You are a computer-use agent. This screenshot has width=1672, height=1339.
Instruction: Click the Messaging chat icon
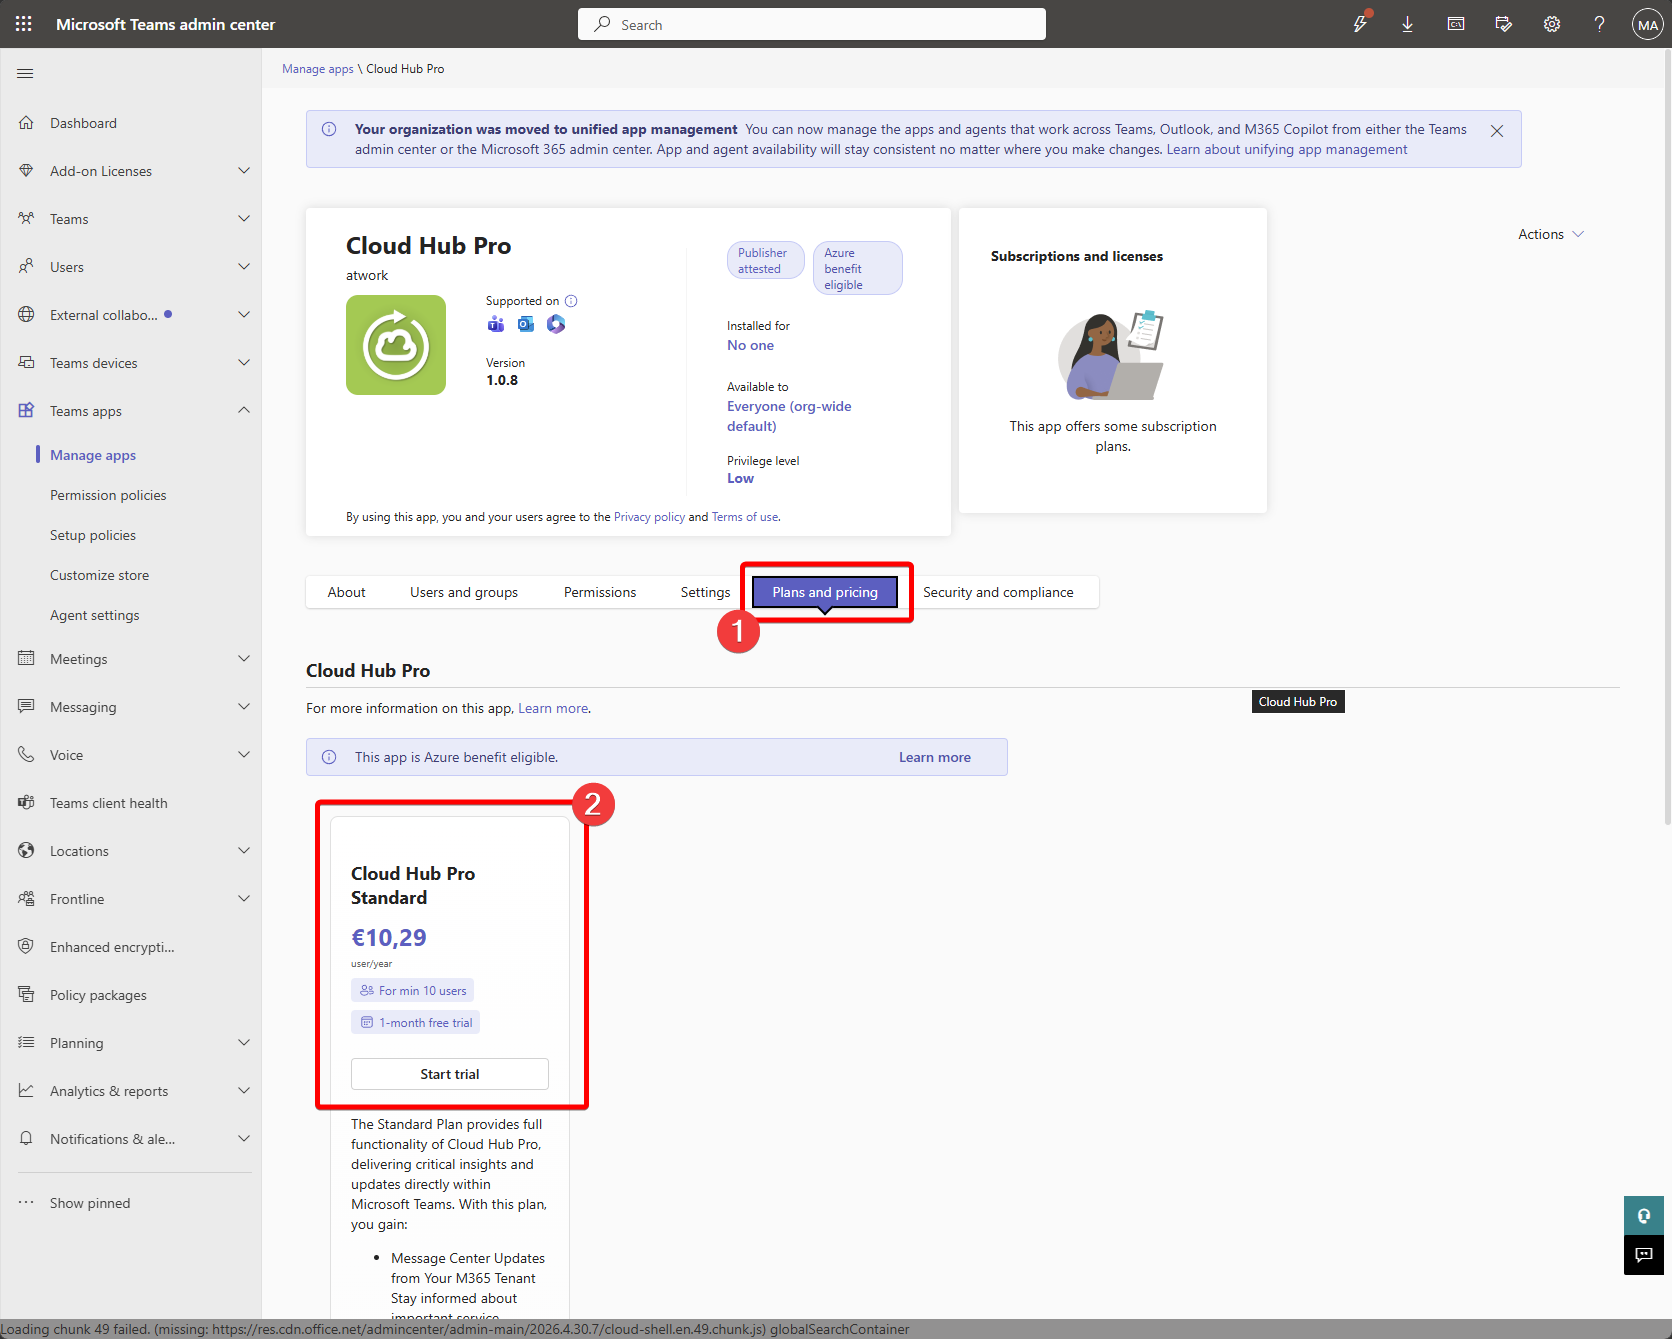pyautogui.click(x=26, y=707)
